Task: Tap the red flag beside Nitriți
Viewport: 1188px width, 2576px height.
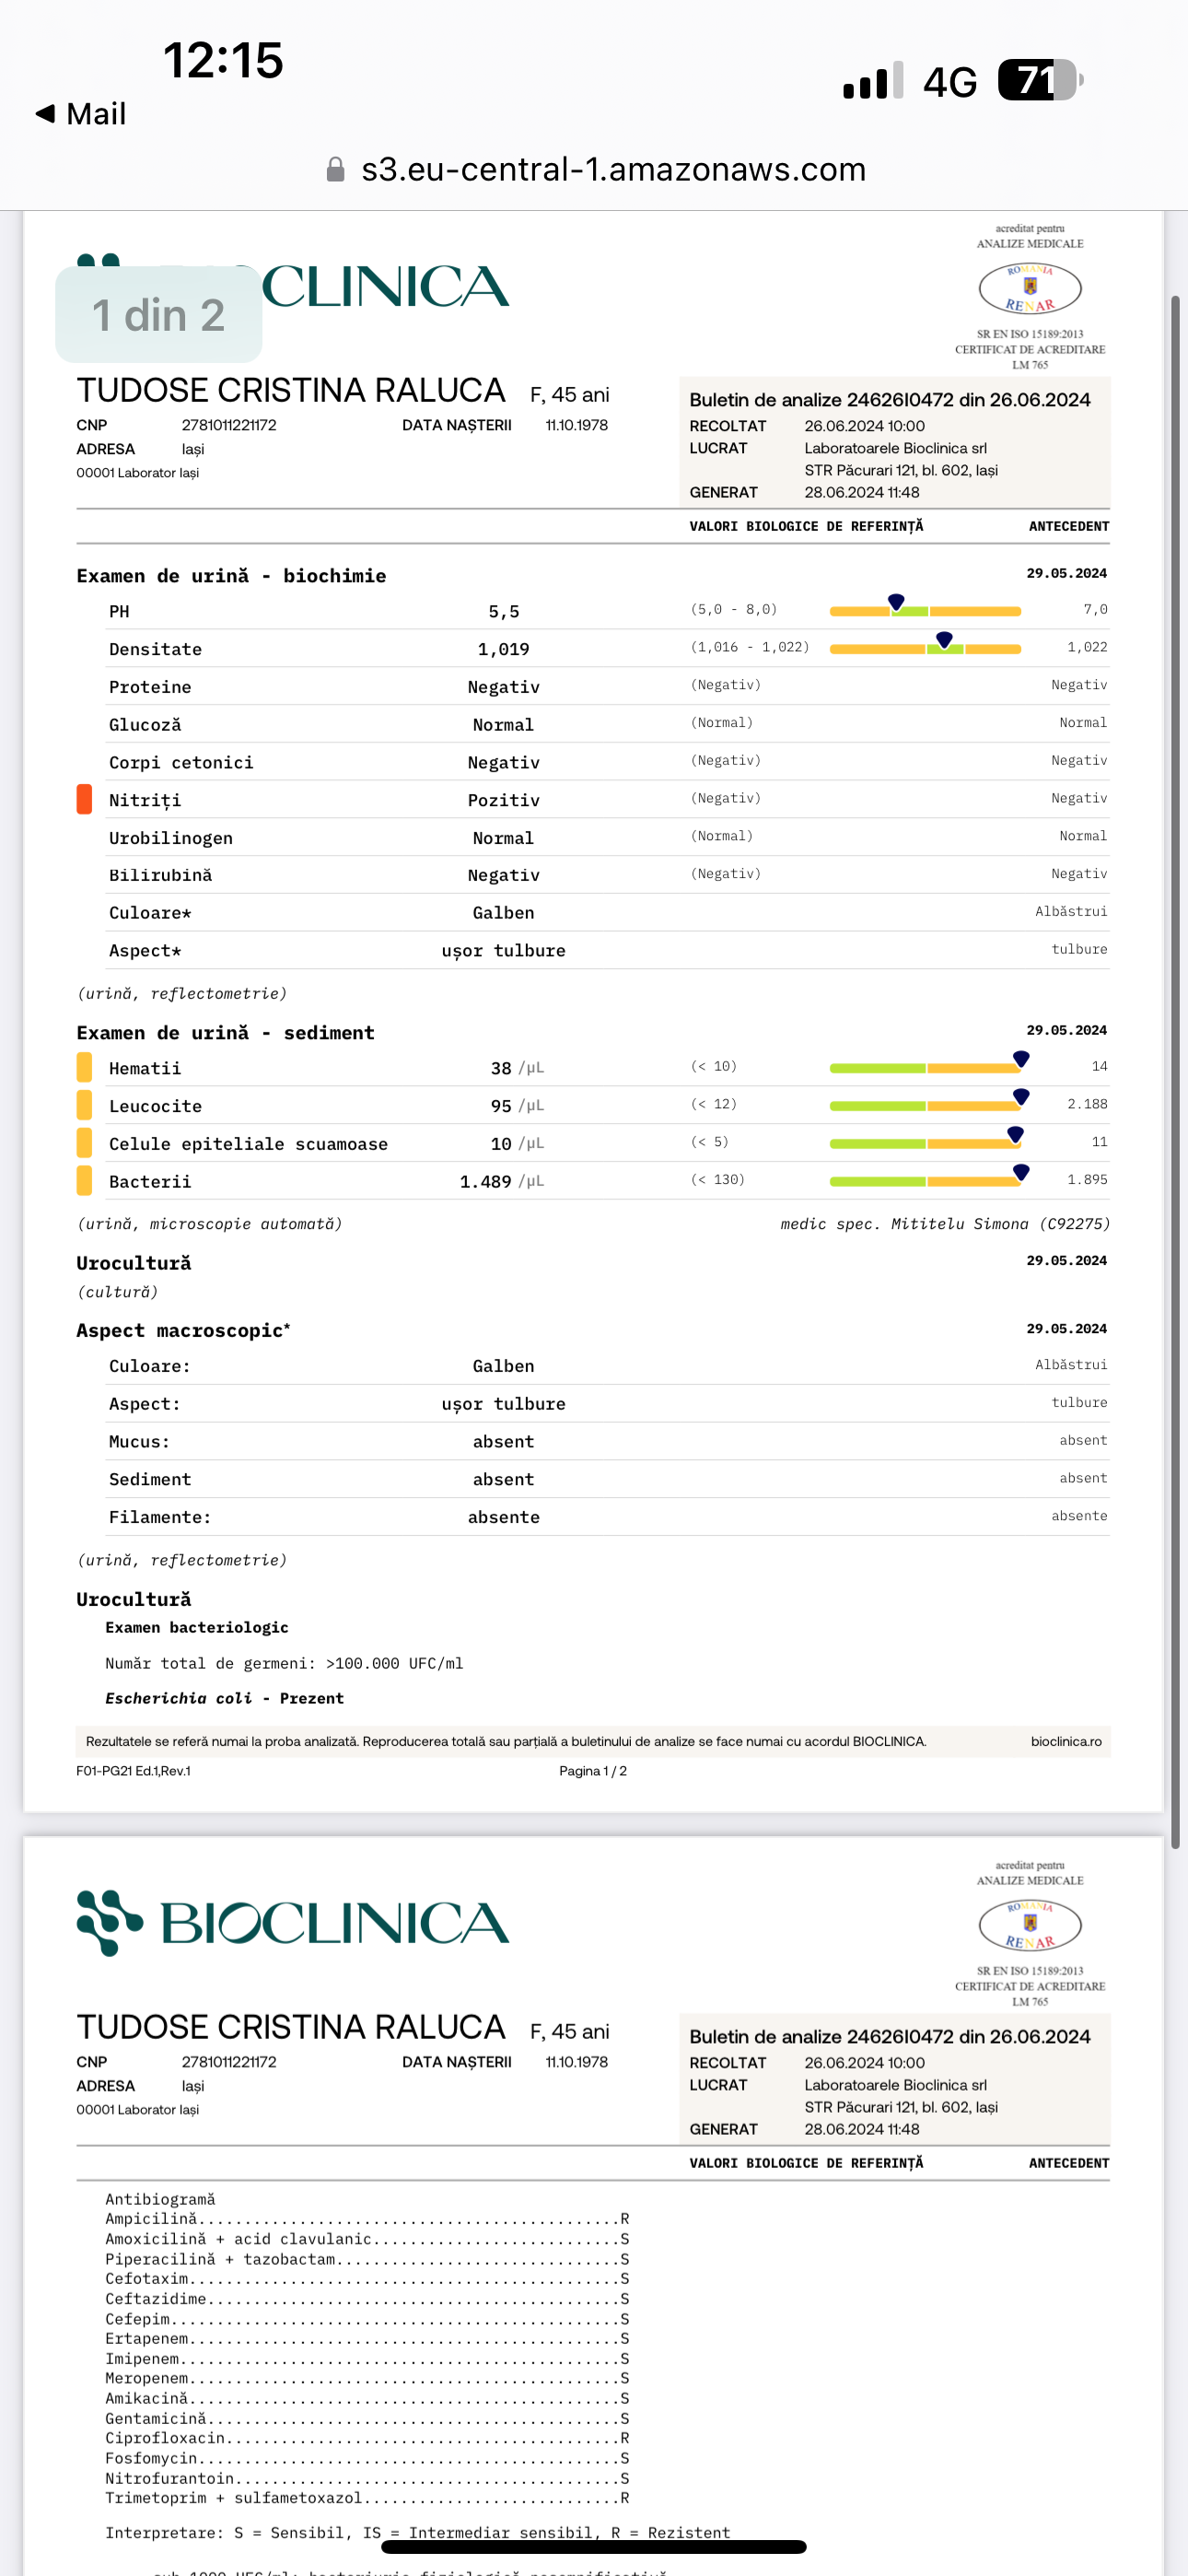Action: [84, 799]
